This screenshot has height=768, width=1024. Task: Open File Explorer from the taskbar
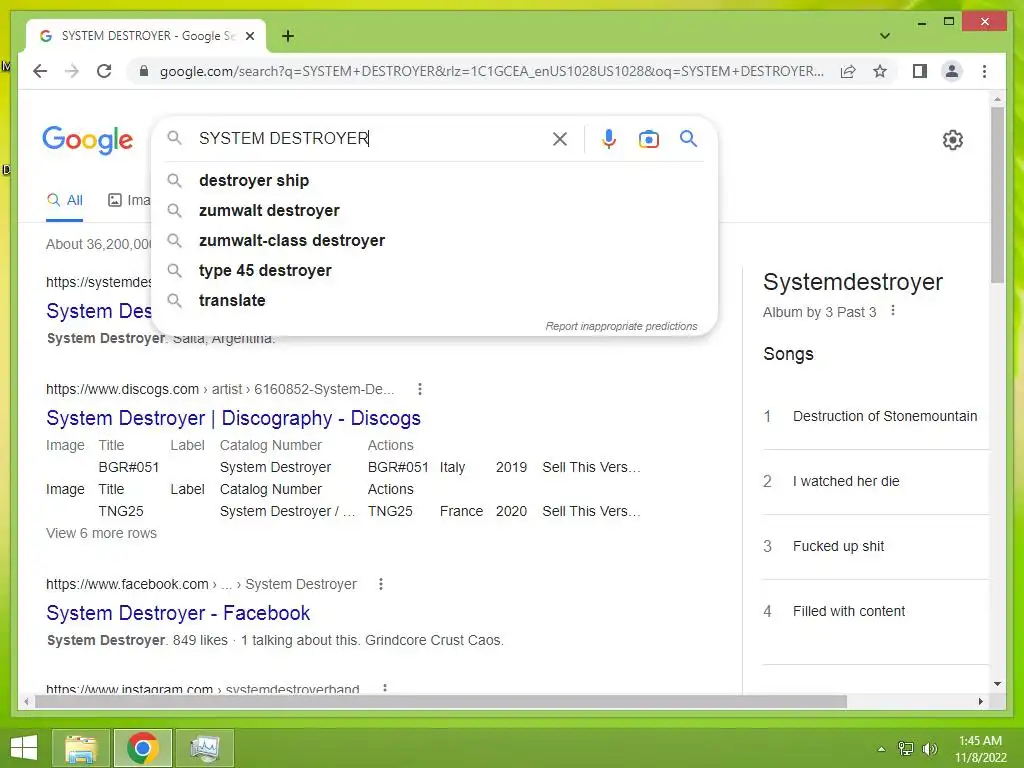click(81, 748)
